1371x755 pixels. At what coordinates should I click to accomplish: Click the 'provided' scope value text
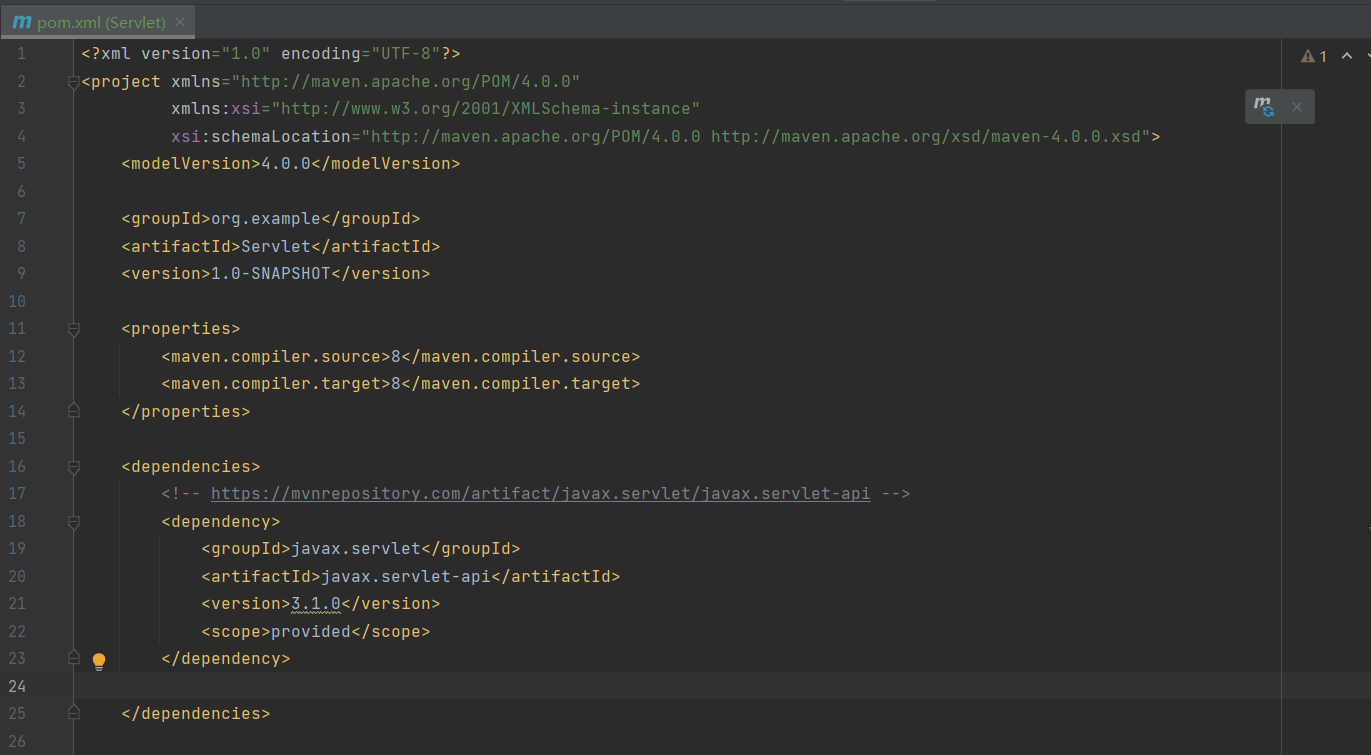pyautogui.click(x=310, y=631)
